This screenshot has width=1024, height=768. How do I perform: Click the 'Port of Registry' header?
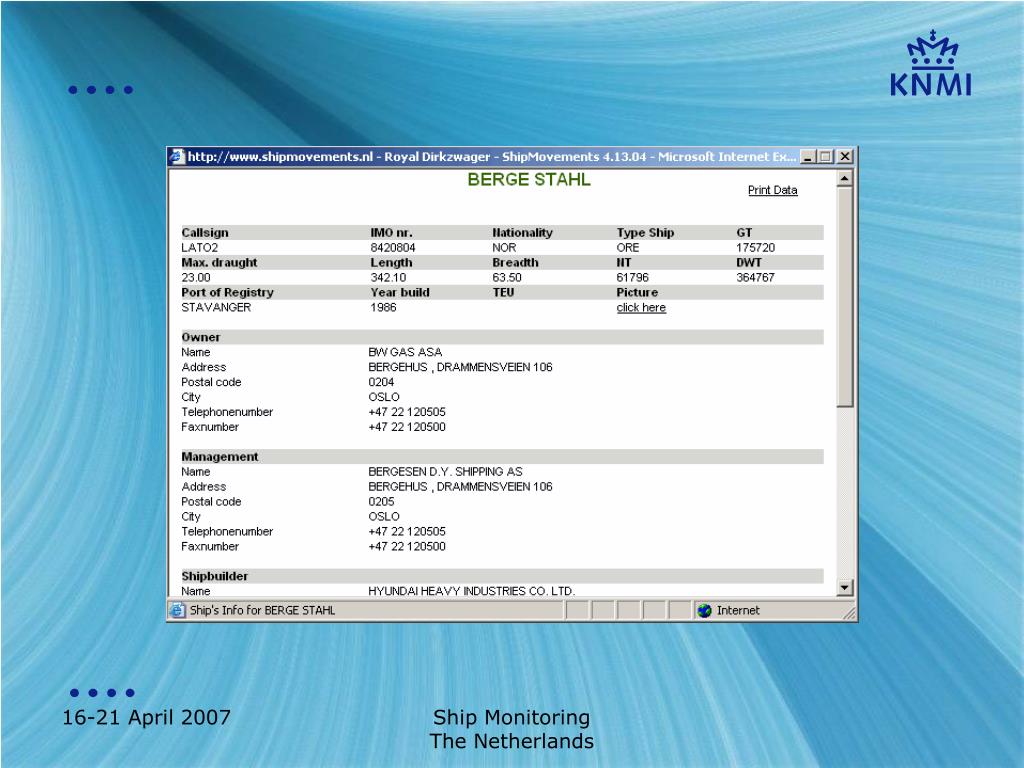point(227,293)
